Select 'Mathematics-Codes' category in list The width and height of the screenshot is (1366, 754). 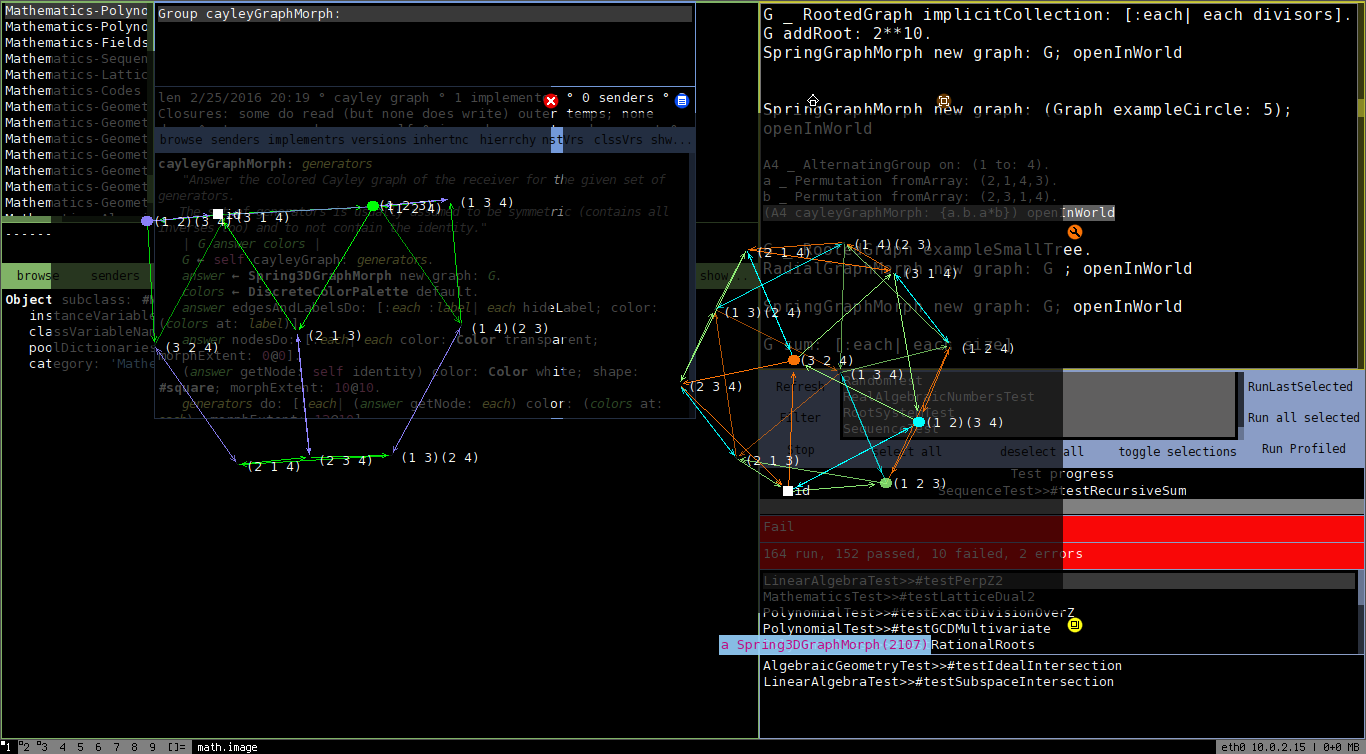(77, 91)
